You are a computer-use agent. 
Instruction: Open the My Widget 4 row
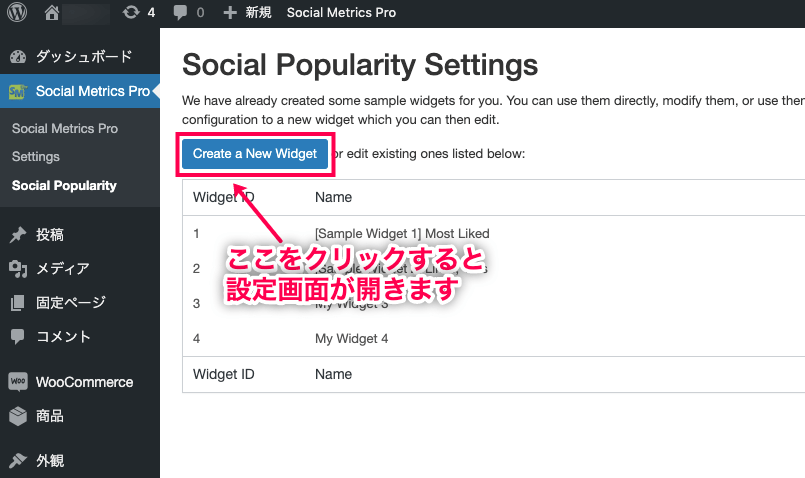(351, 338)
